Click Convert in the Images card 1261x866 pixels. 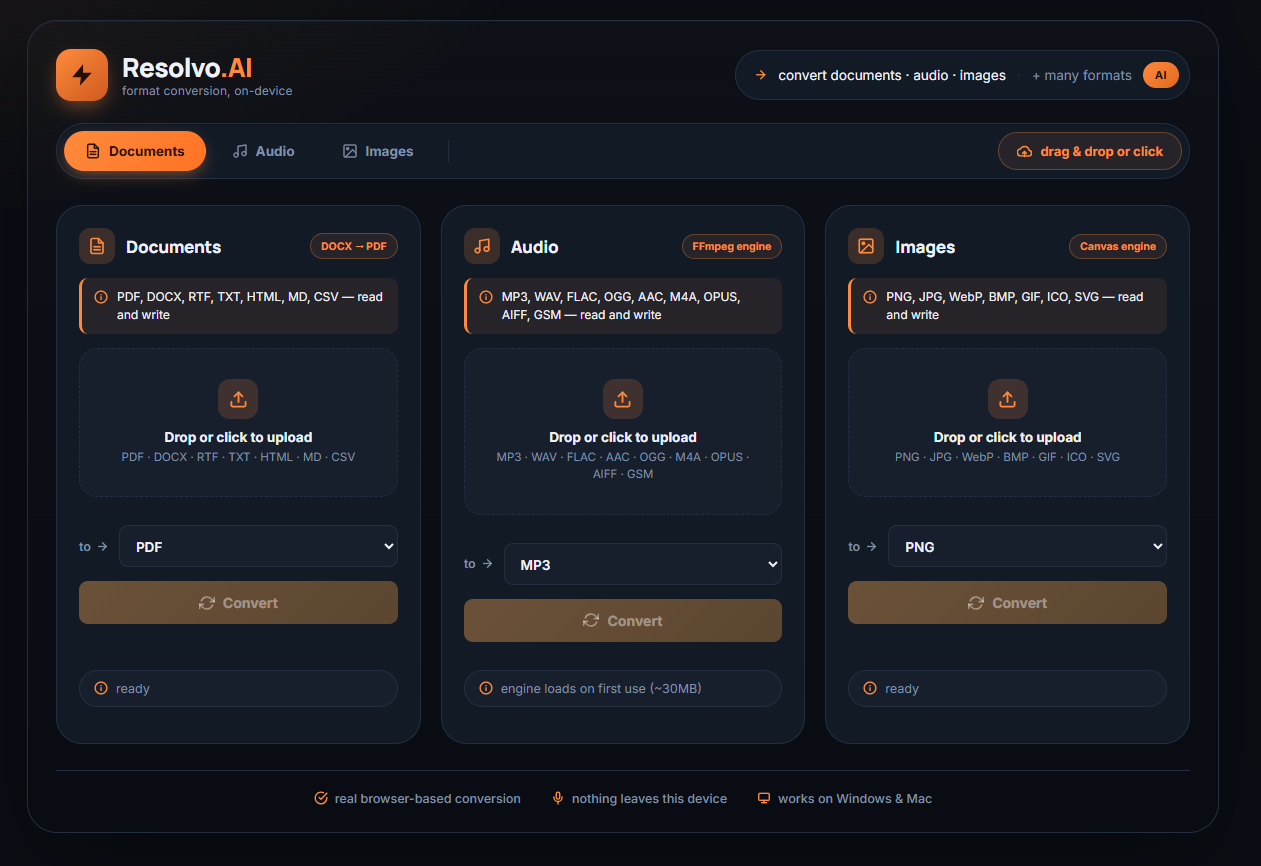[1007, 603]
